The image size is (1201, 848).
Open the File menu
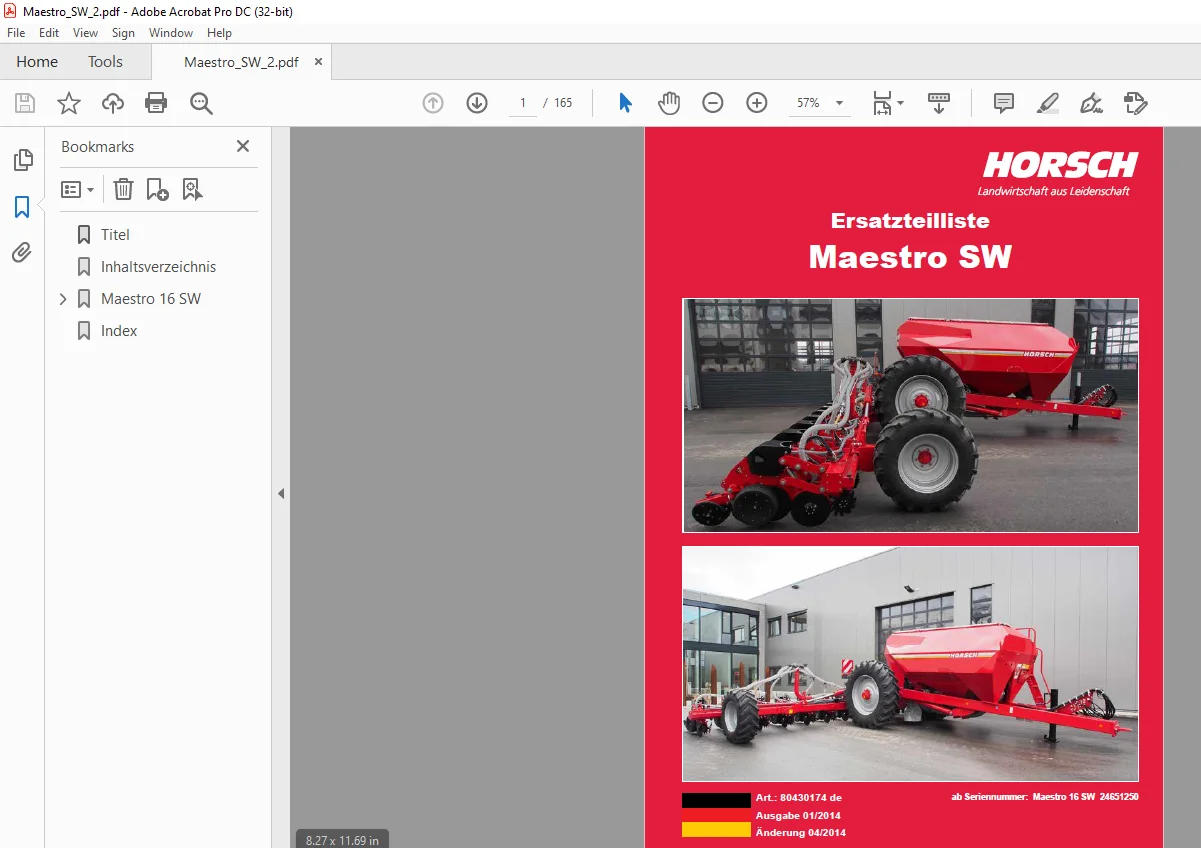tap(16, 33)
